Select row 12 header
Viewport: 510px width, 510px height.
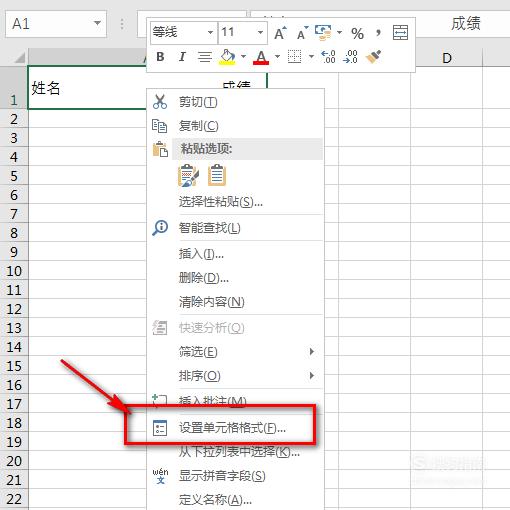click(14, 309)
